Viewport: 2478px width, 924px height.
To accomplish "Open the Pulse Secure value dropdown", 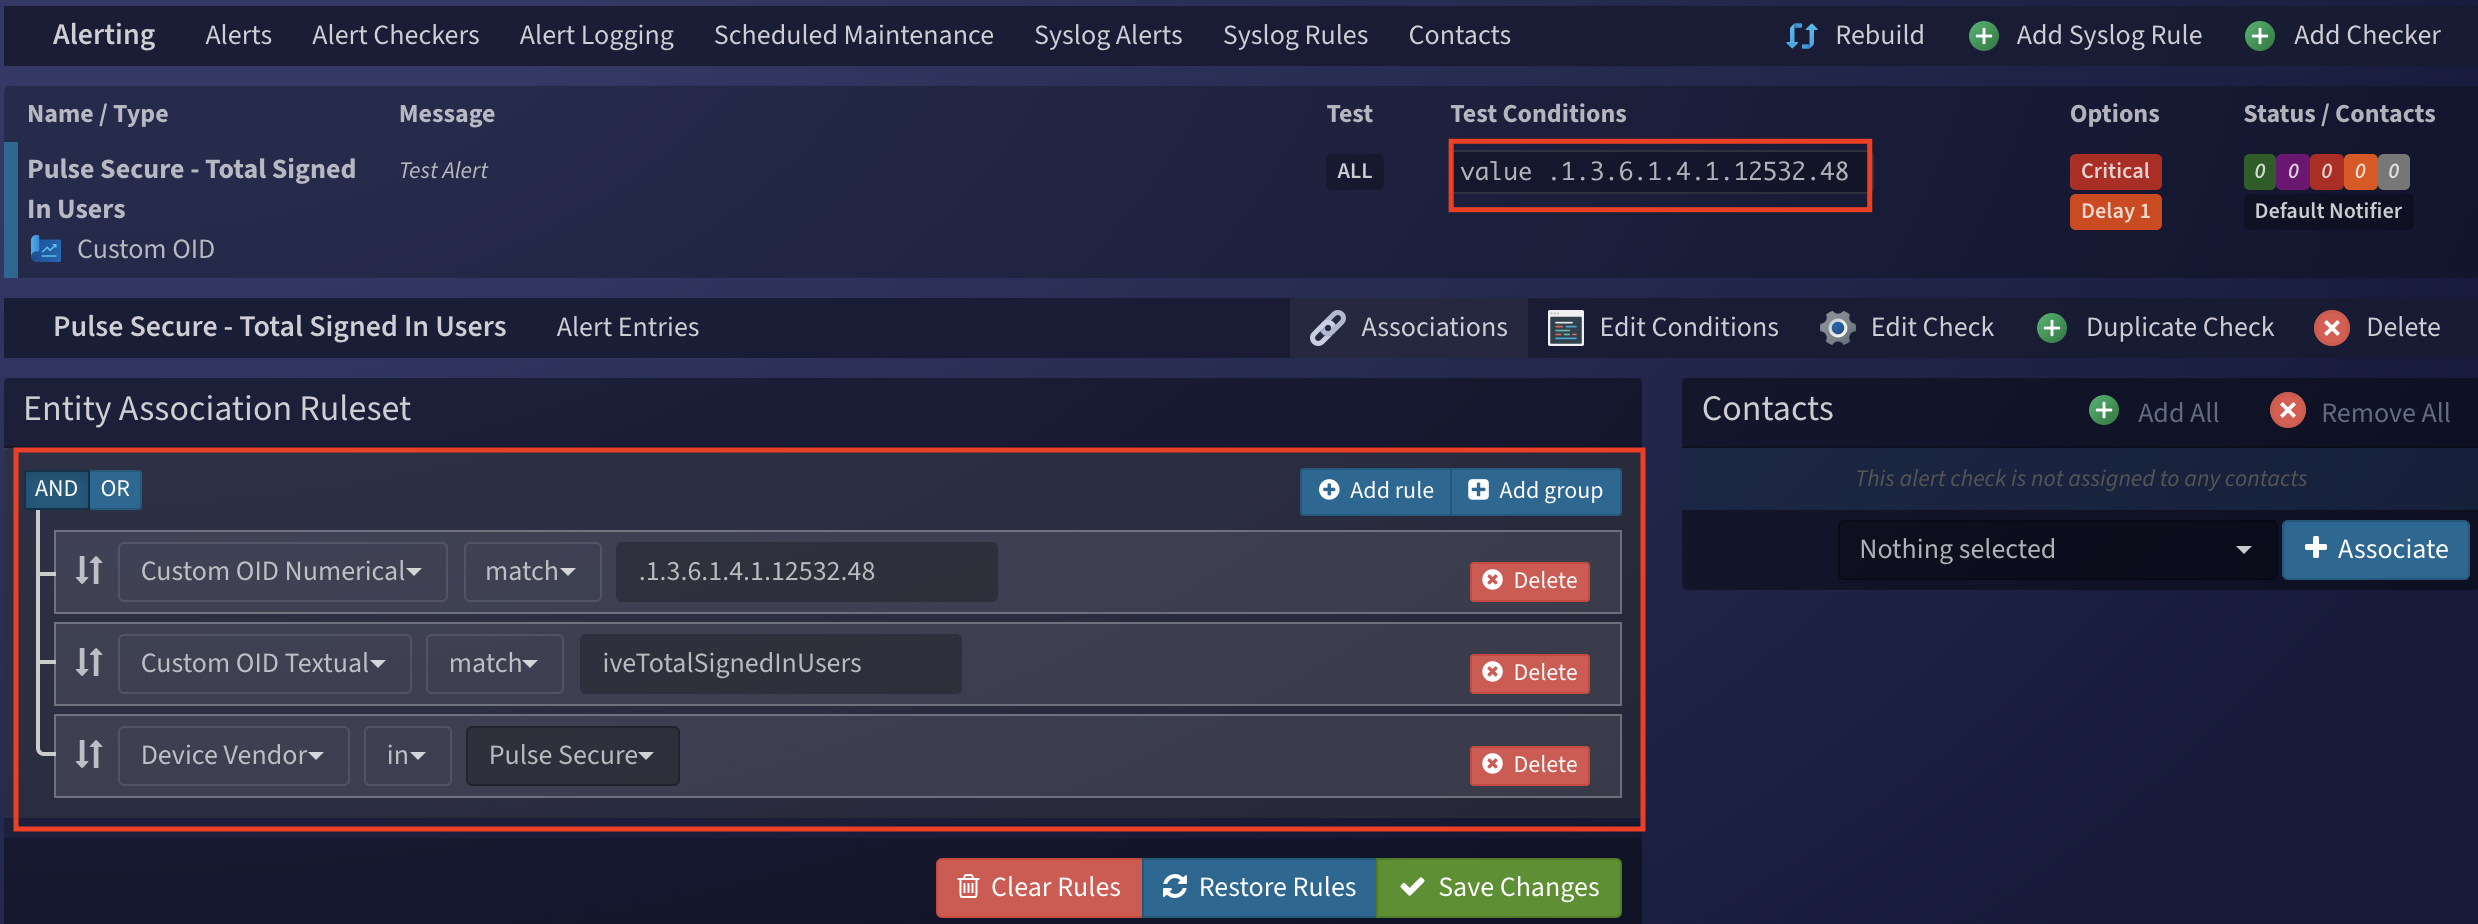I will point(572,755).
